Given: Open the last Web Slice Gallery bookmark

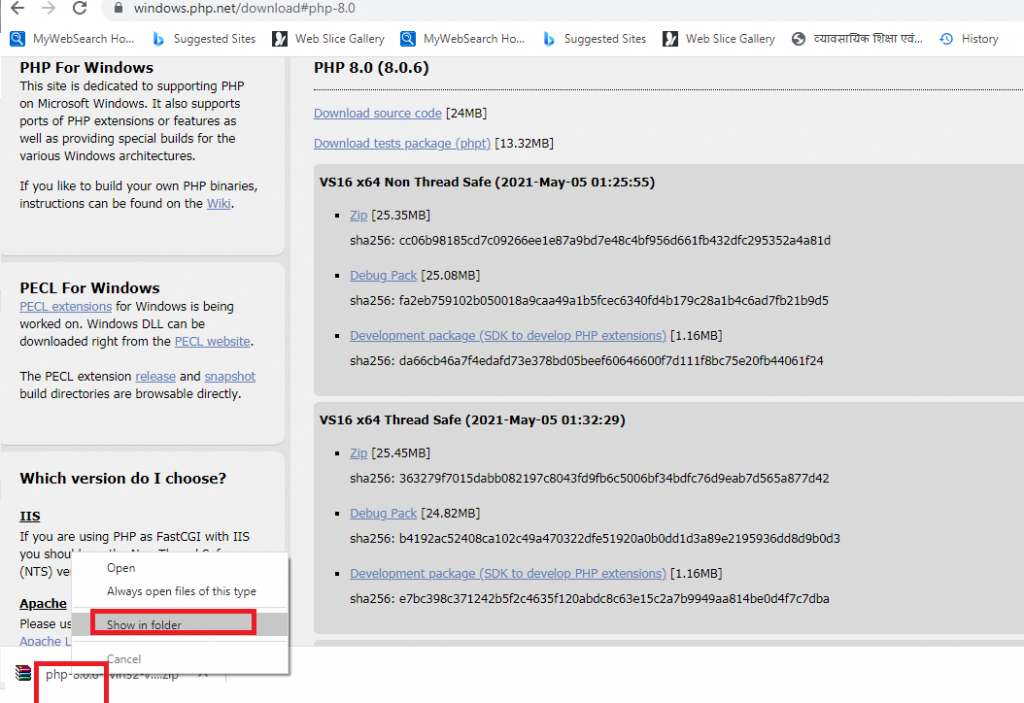Looking at the screenshot, I should 719,39.
